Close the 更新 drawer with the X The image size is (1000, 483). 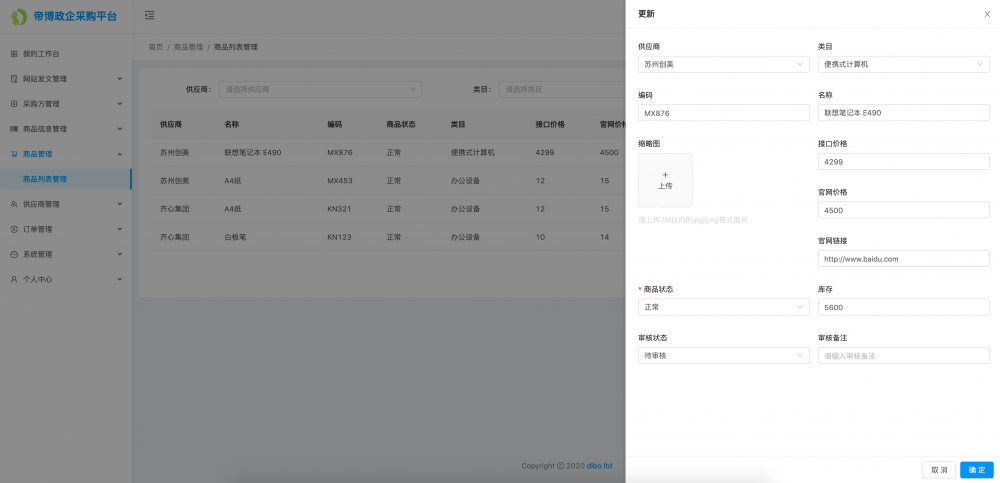987,14
